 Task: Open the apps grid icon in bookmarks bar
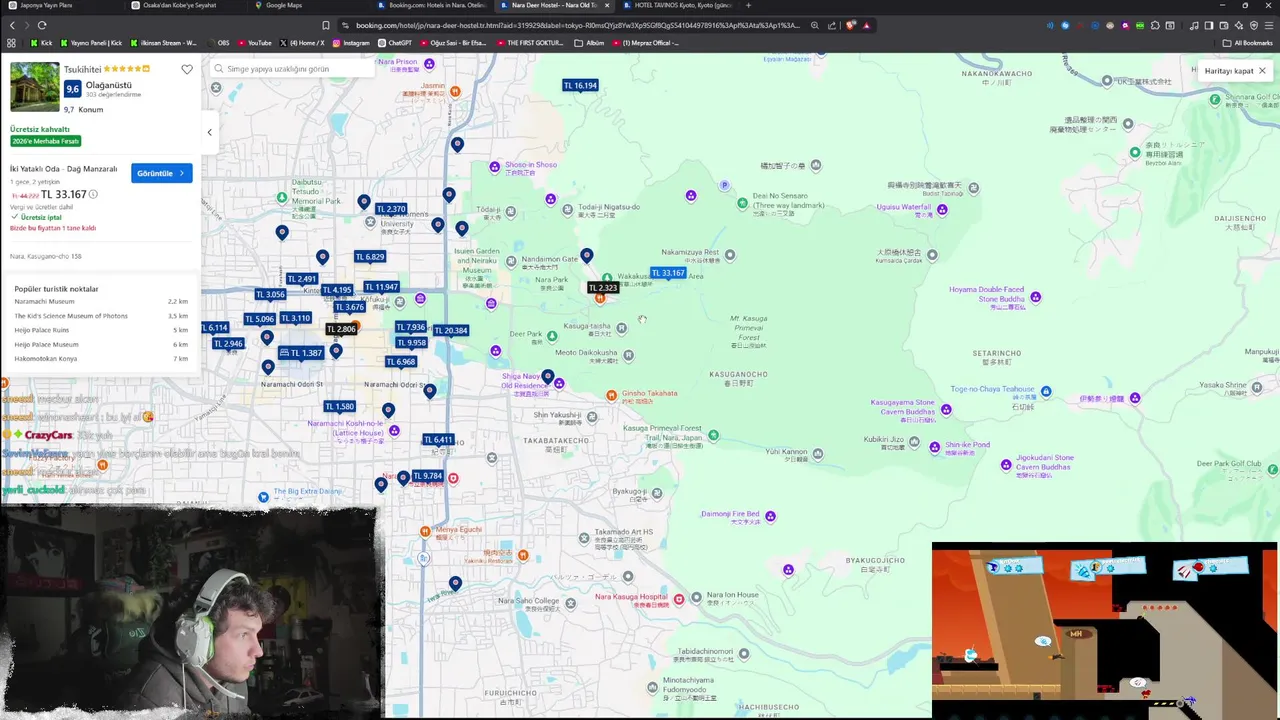click(11, 43)
